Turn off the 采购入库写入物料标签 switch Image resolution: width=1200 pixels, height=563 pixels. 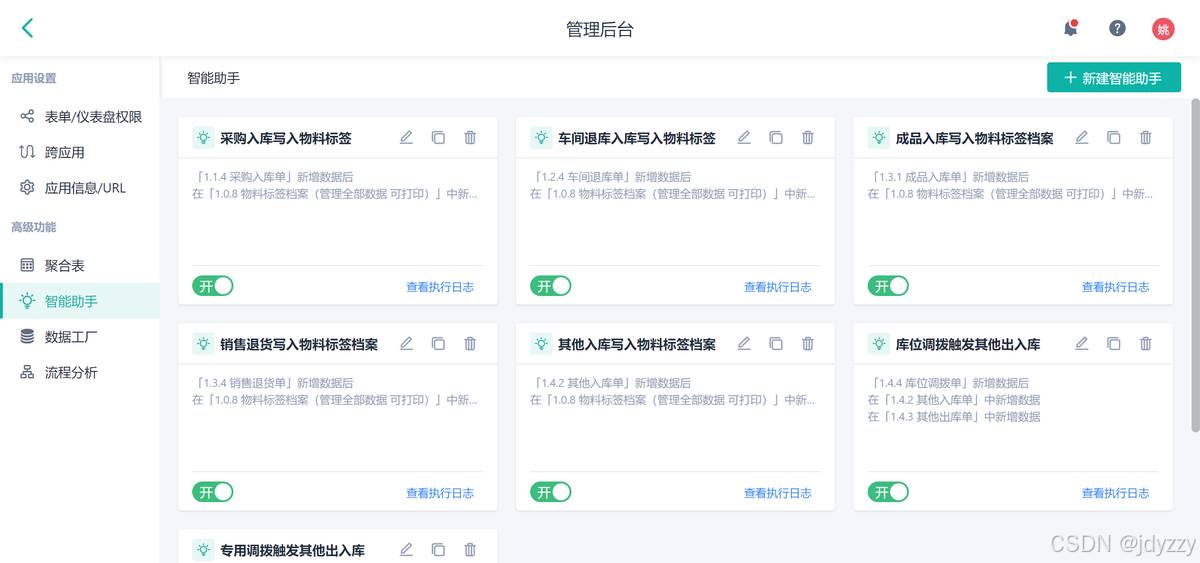(x=213, y=286)
